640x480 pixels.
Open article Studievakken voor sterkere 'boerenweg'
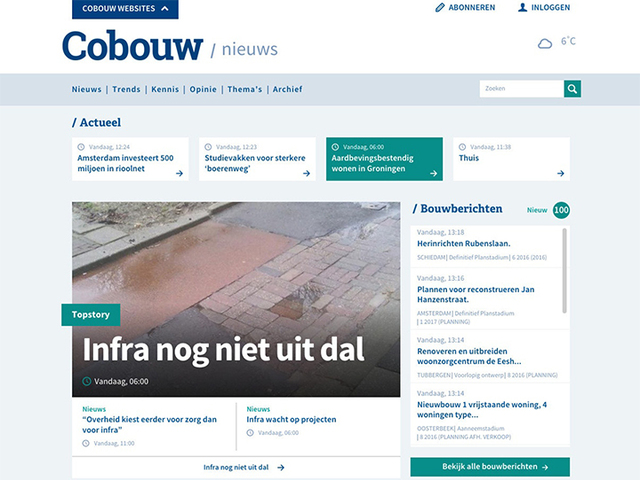pos(255,163)
